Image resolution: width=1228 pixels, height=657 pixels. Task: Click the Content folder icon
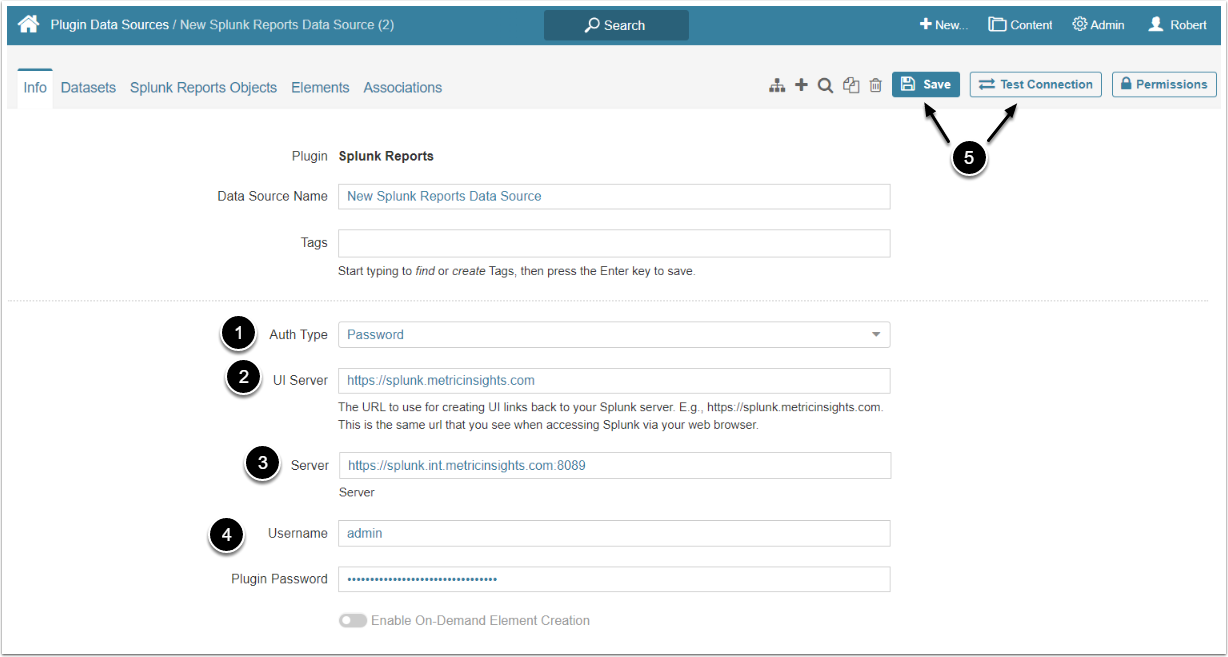coord(997,24)
